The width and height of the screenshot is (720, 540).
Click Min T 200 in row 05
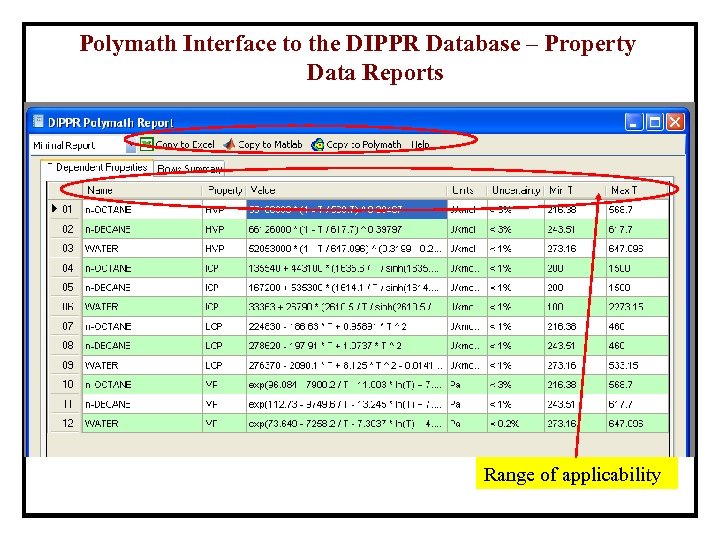point(575,287)
